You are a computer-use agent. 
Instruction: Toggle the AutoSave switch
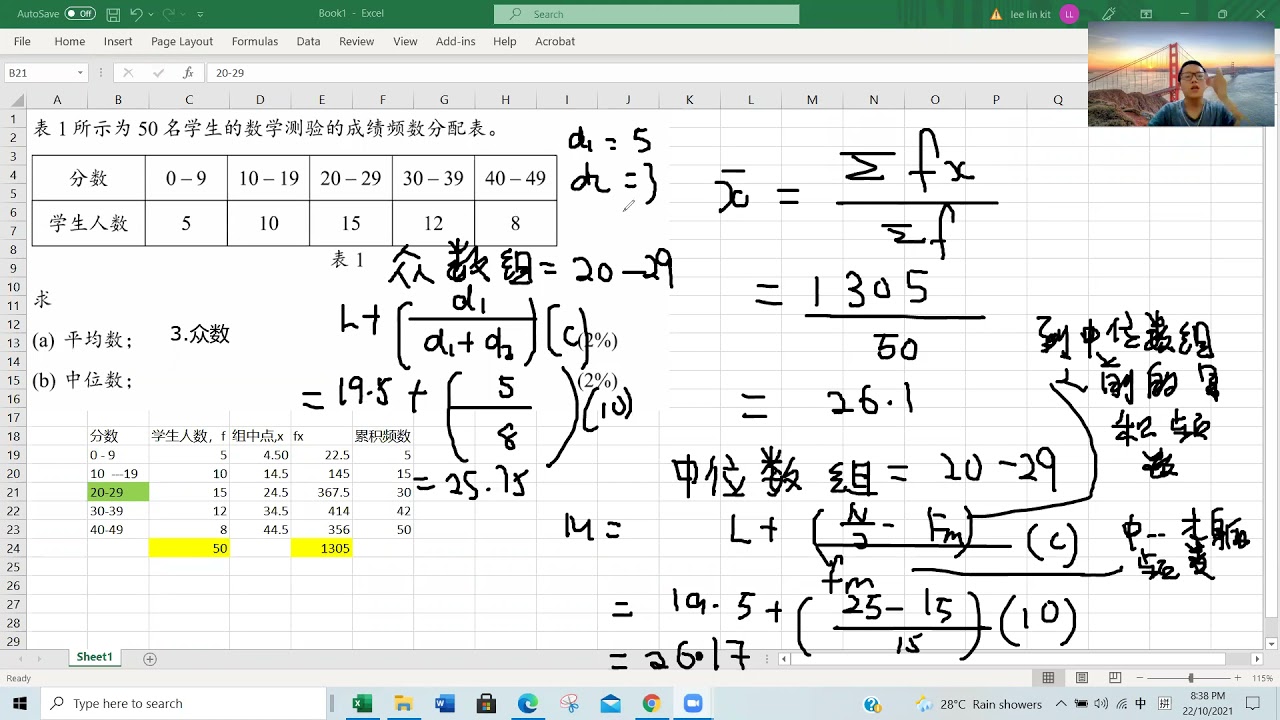coord(80,14)
